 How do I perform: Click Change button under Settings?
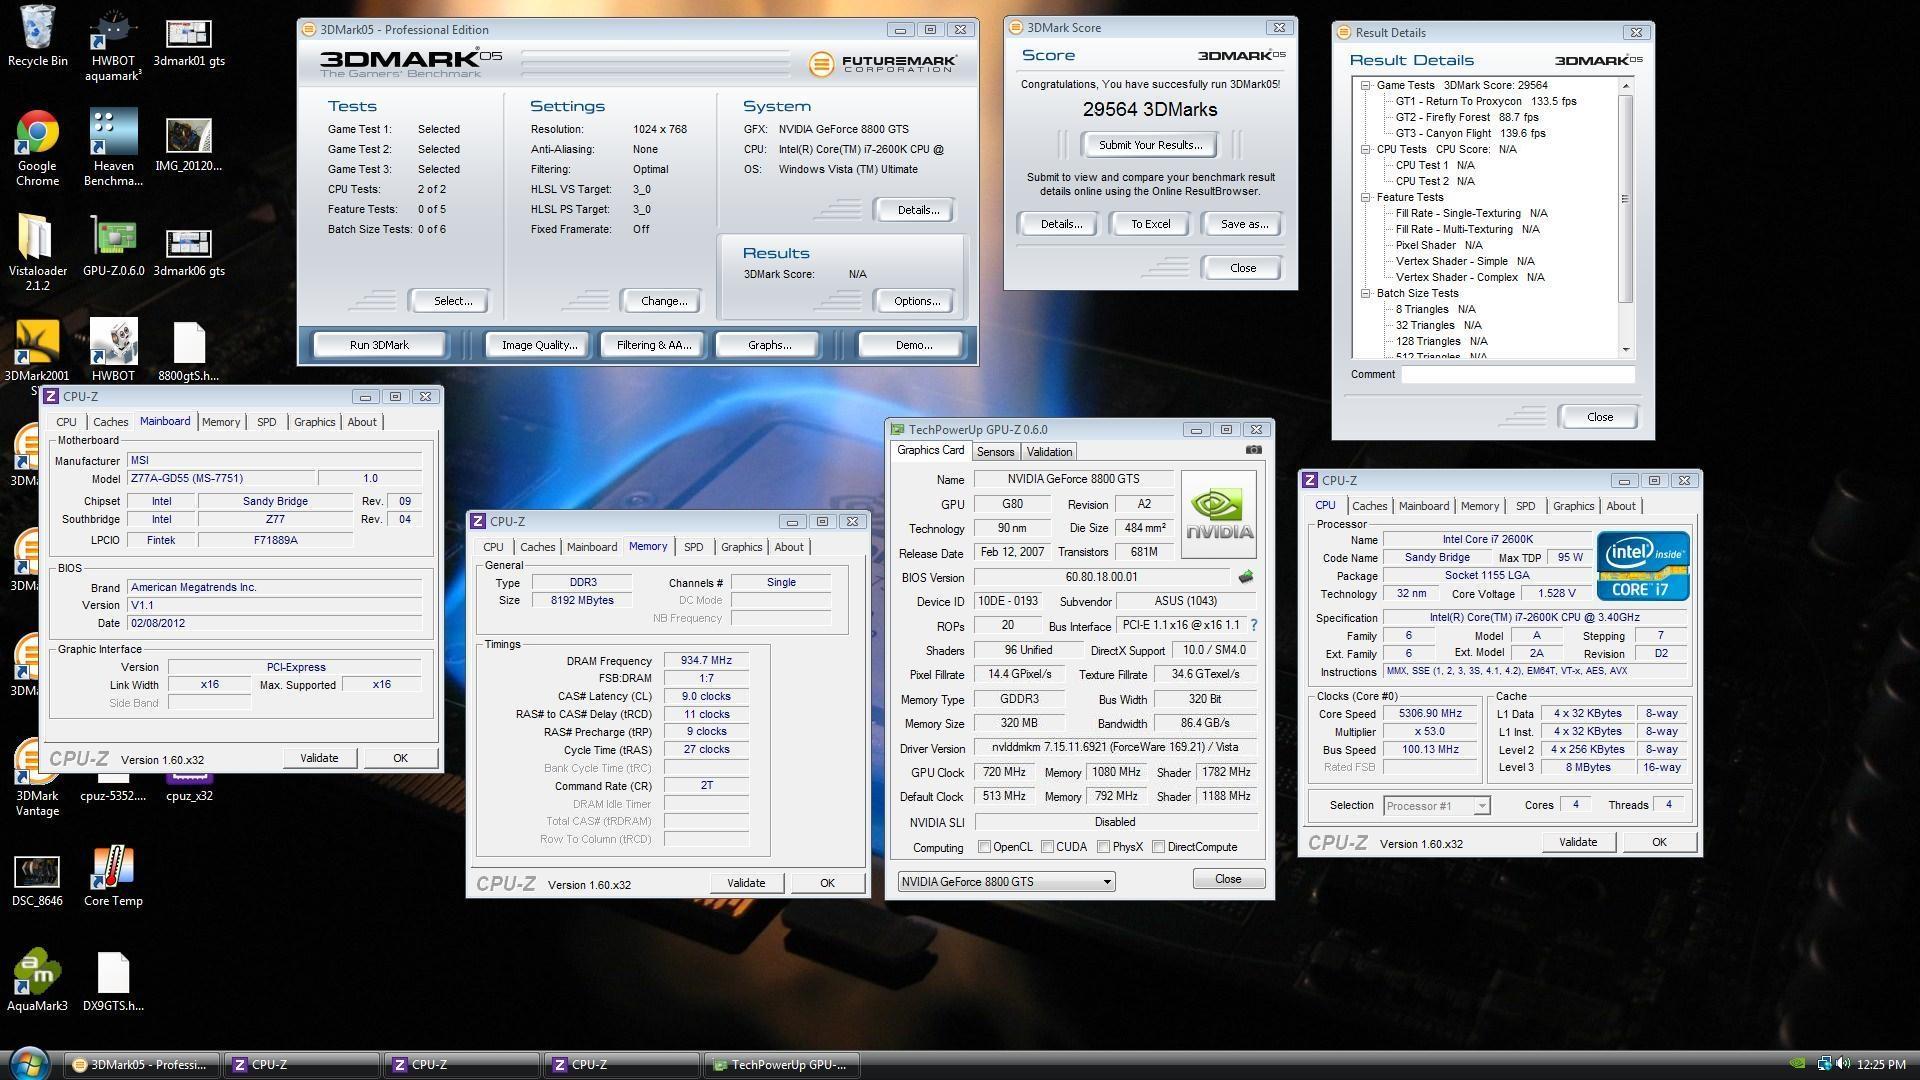click(663, 301)
